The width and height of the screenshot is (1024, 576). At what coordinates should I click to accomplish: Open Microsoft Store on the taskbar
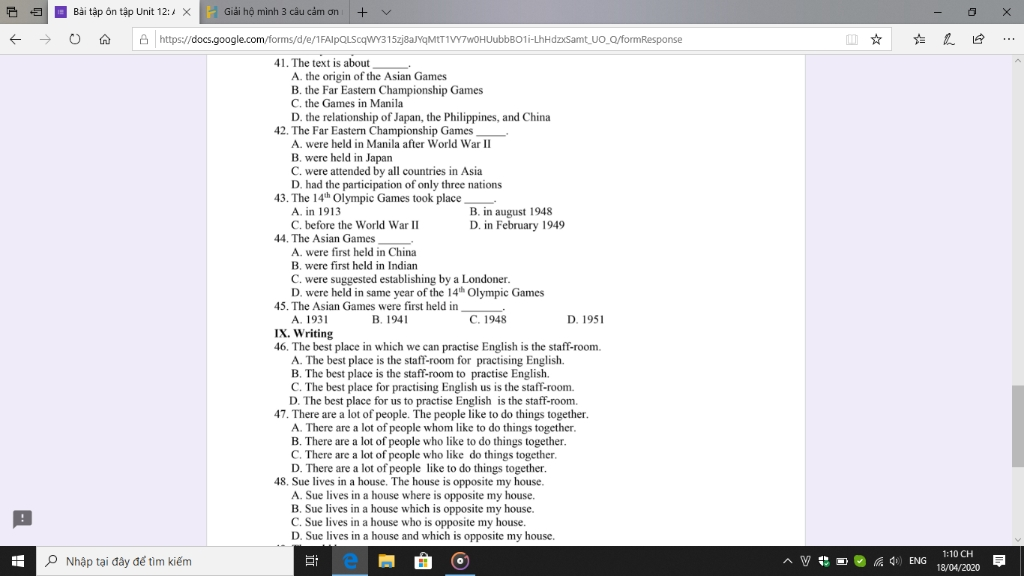coord(423,561)
